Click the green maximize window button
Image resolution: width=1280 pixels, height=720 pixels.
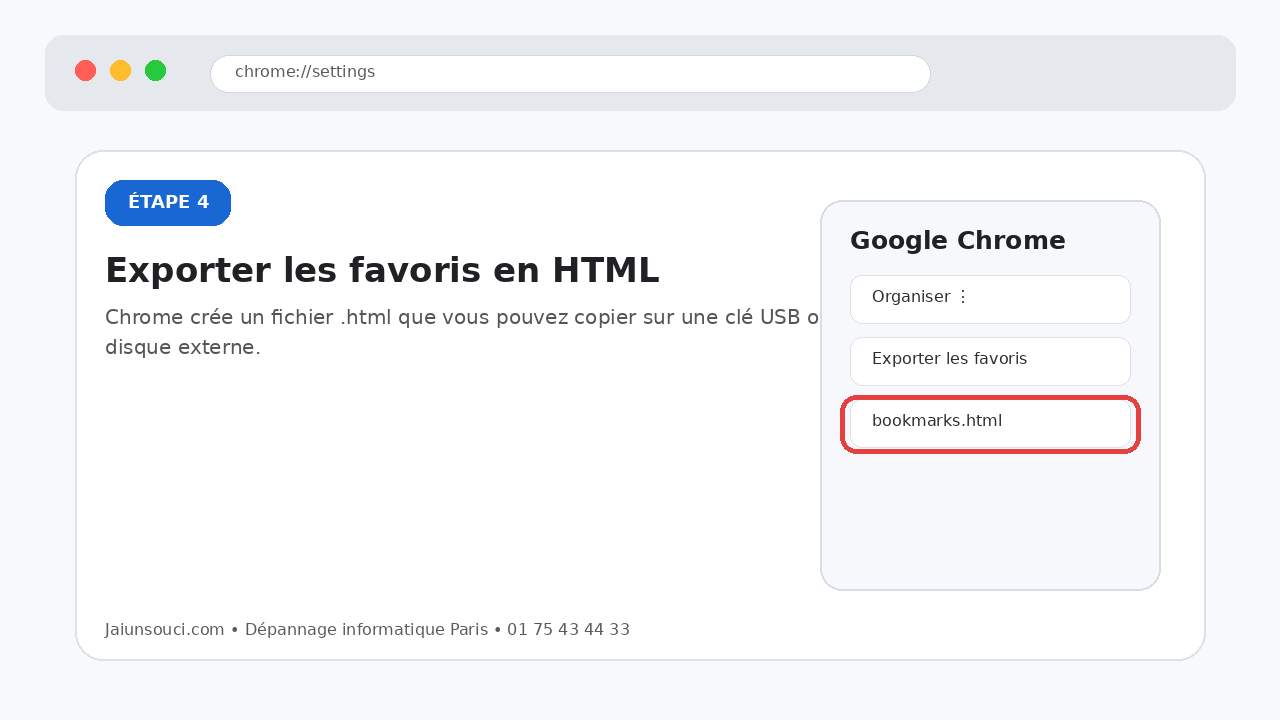coord(156,71)
